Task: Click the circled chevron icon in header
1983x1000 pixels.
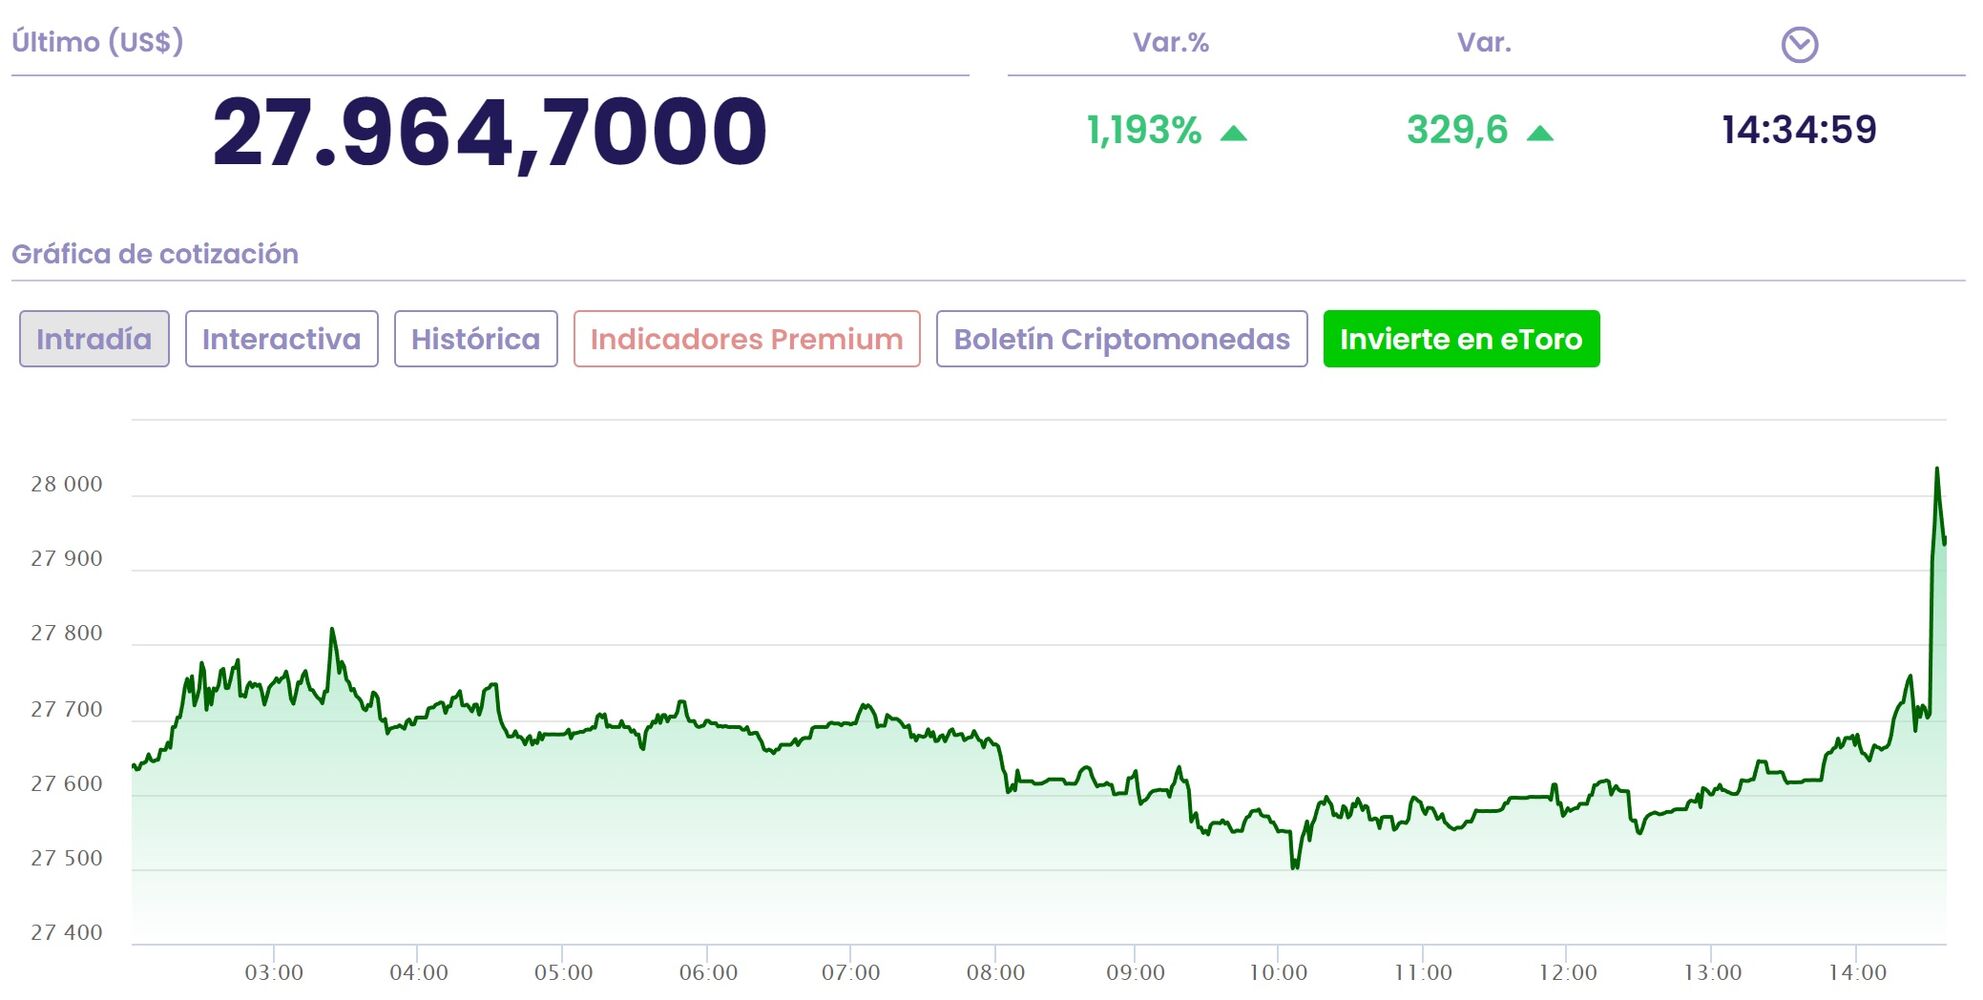Action: coord(1799,44)
